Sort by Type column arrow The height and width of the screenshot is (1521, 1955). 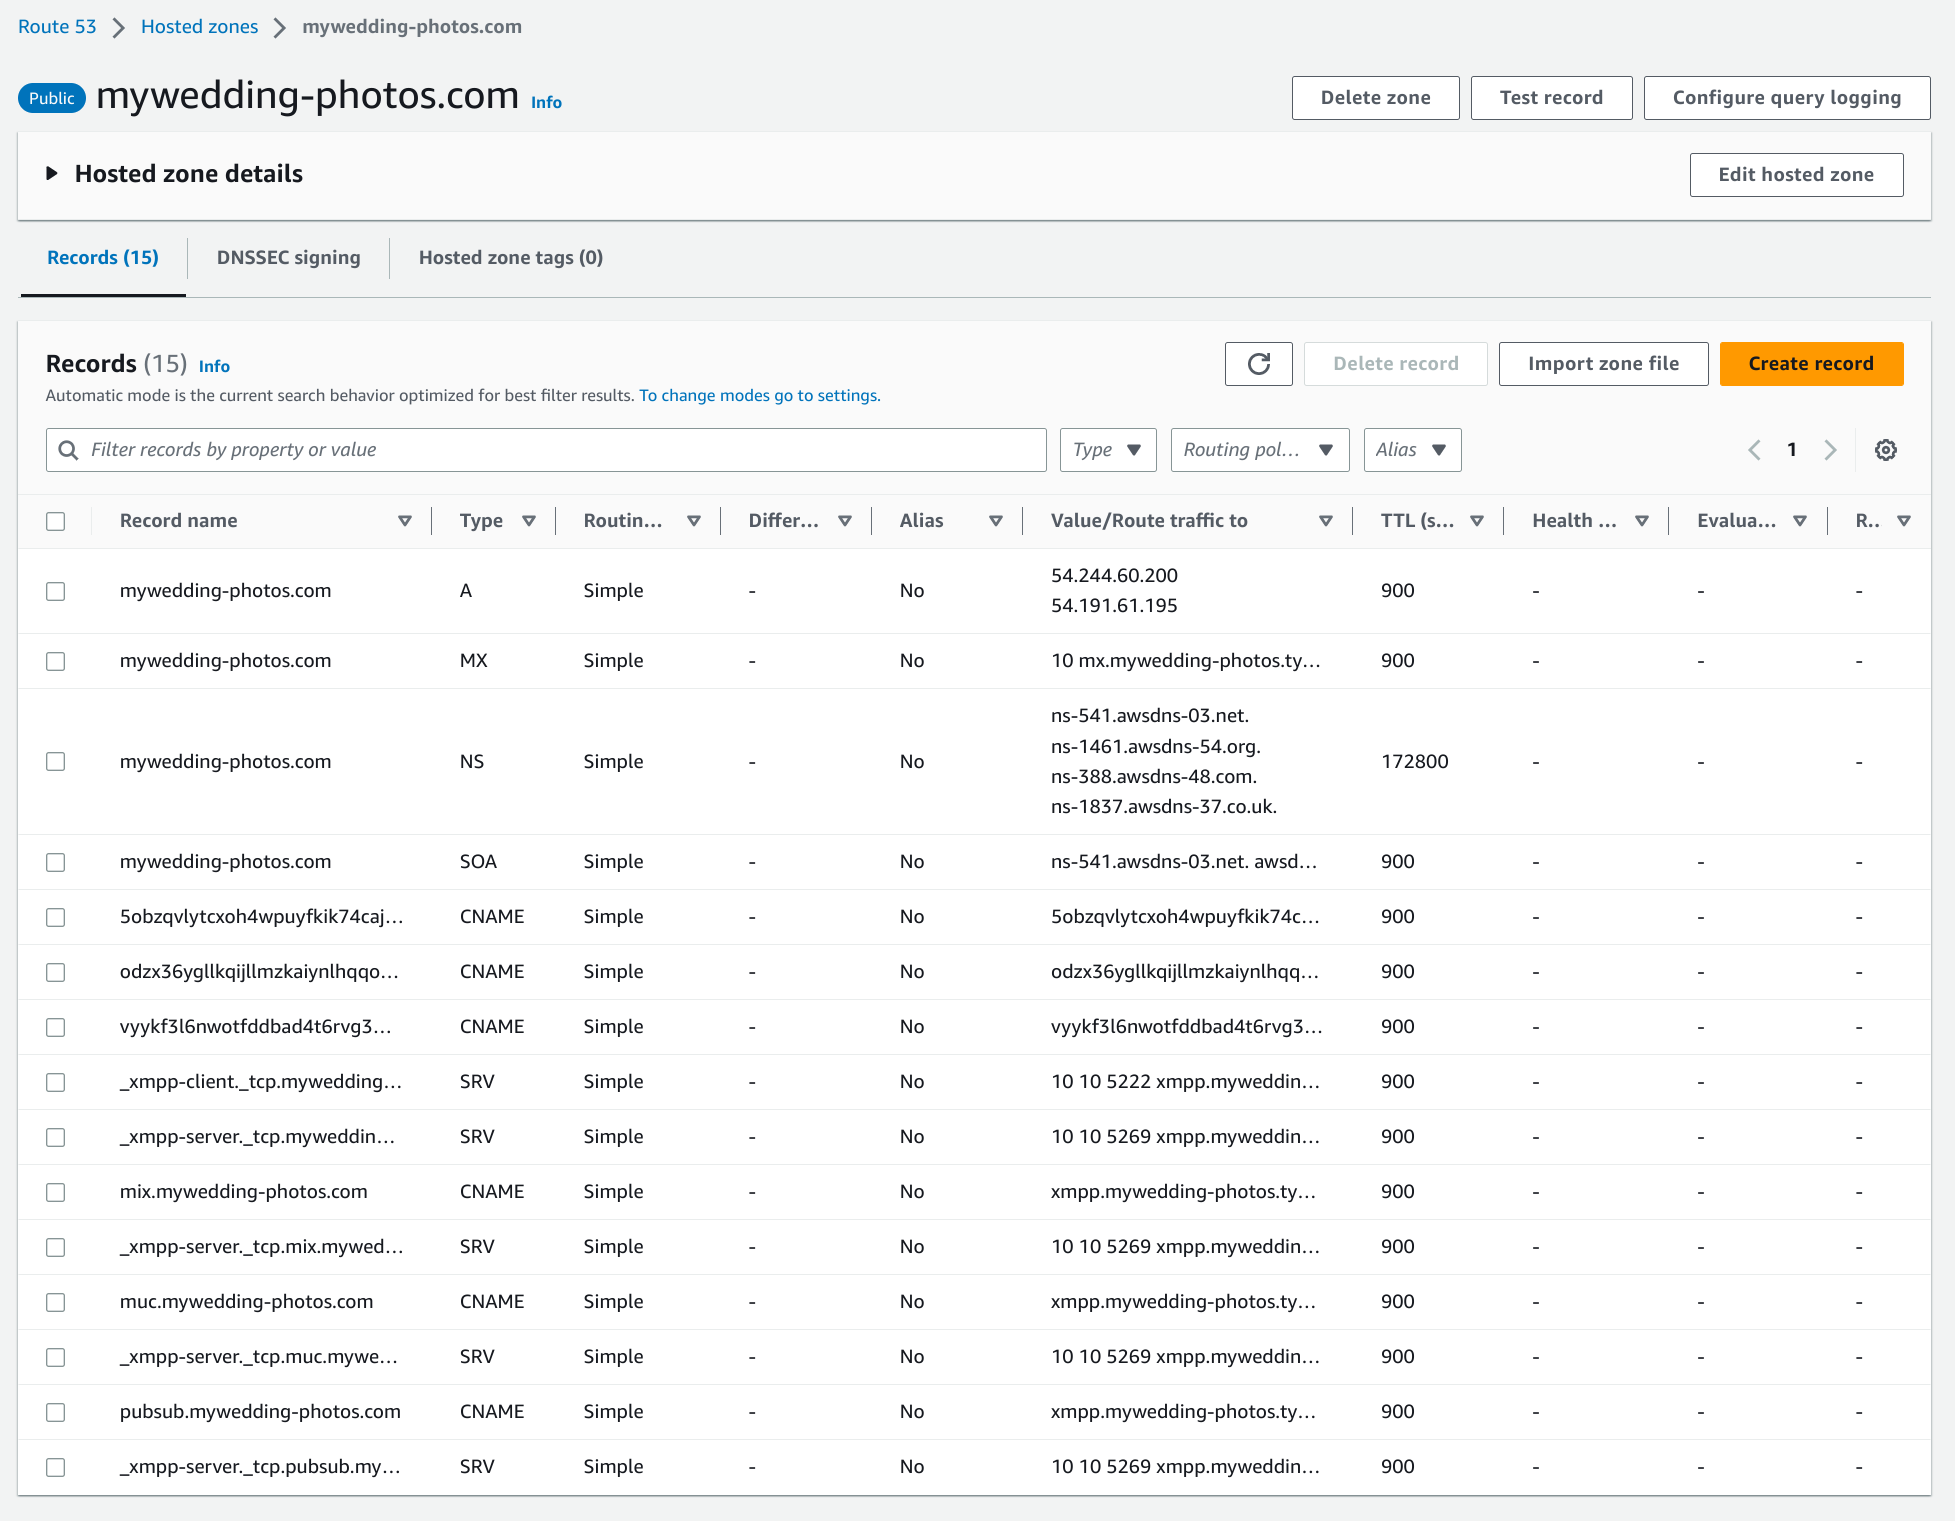[x=529, y=521]
